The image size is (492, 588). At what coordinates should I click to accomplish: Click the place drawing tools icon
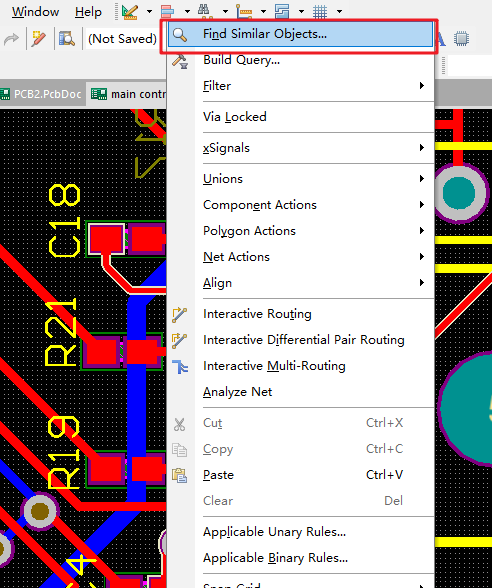130,11
